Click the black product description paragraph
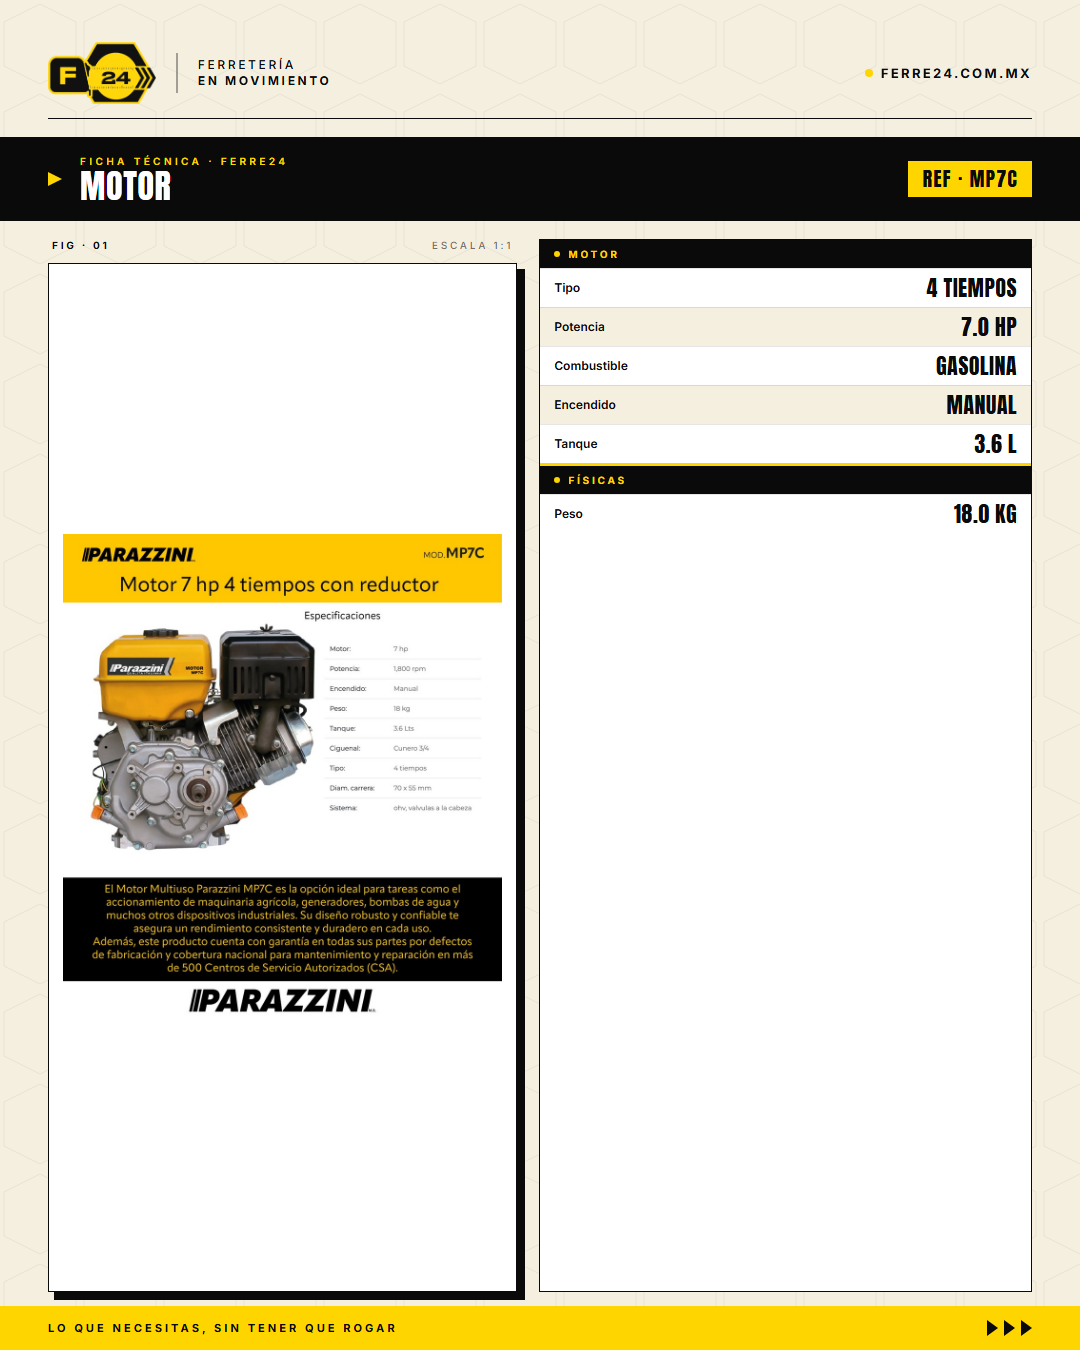 pyautogui.click(x=282, y=929)
